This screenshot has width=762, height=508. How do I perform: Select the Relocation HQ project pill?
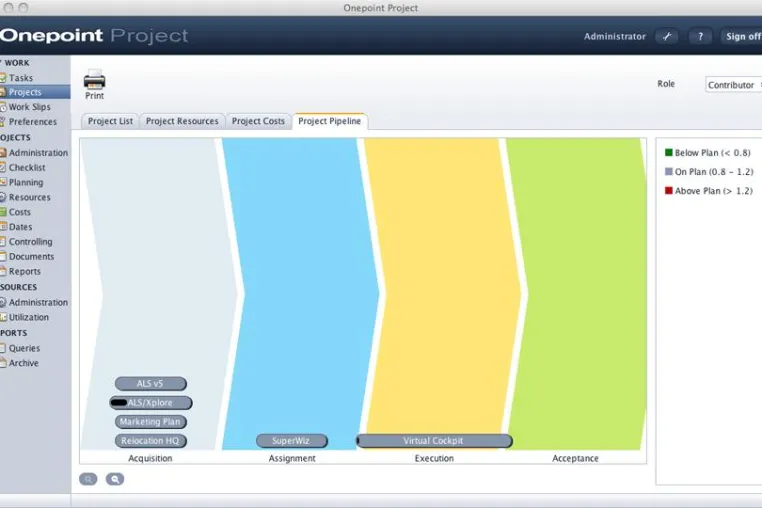[x=151, y=441]
